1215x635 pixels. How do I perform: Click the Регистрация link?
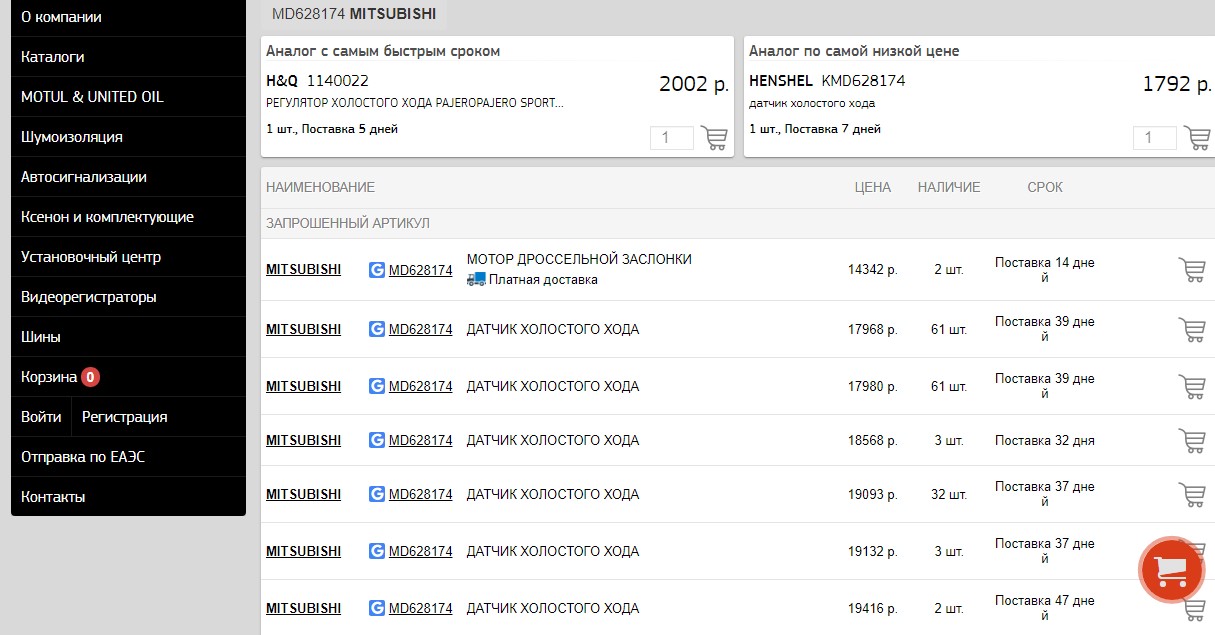125,417
